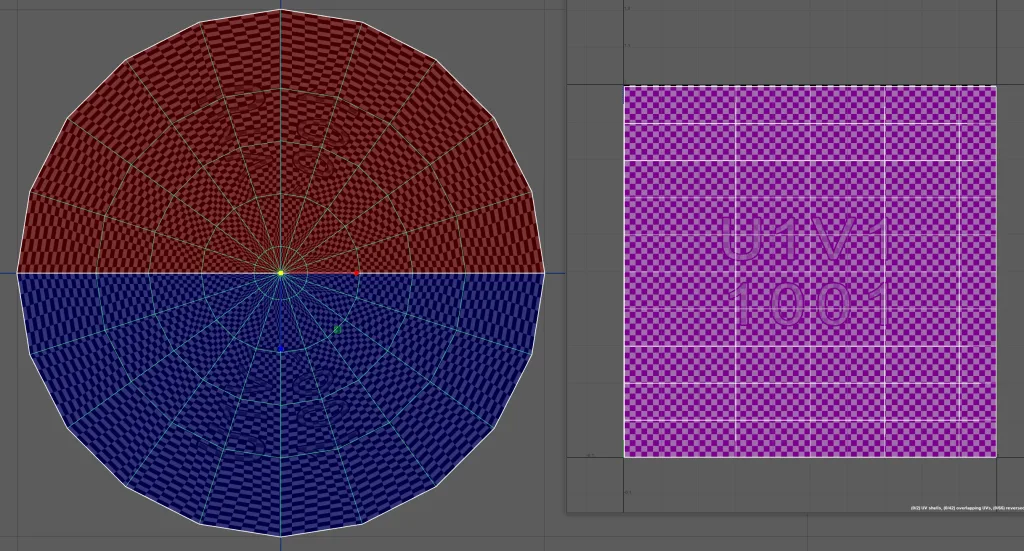Click empty gray area above UV tile

(x=800, y=45)
